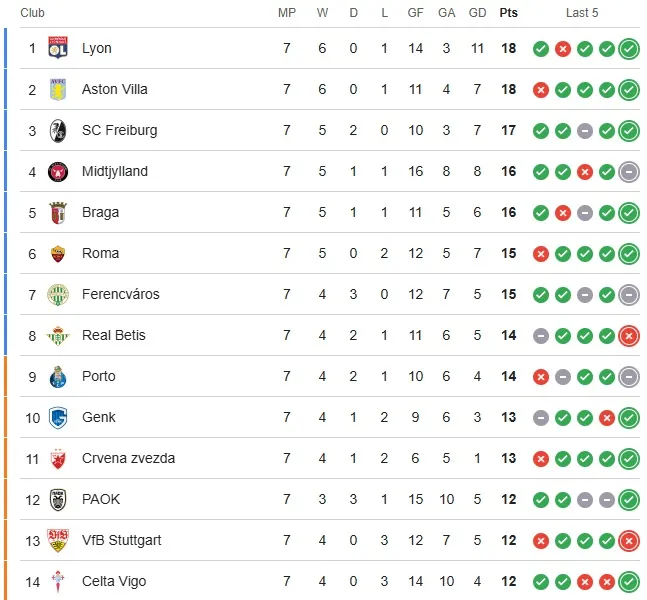Screen dimensions: 647x600
Task: Click the Roma club crest icon
Action: (57, 253)
